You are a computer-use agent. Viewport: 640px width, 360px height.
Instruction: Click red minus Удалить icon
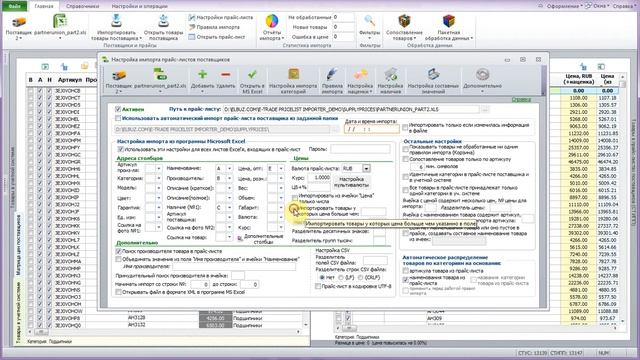[x=226, y=75]
